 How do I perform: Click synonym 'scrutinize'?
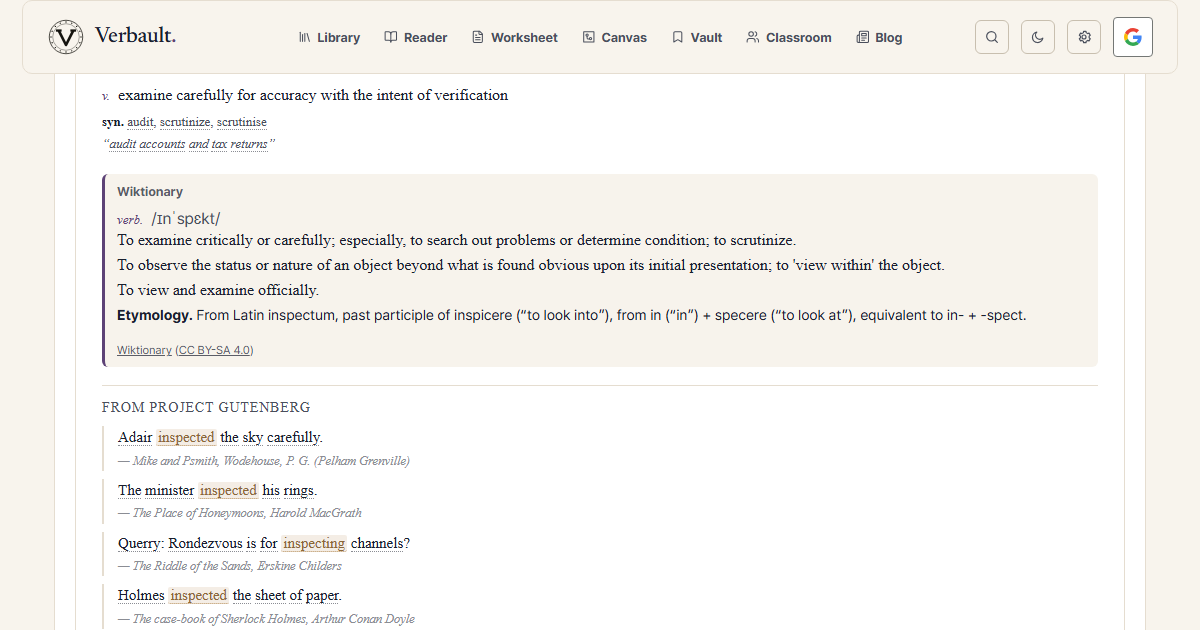click(x=185, y=122)
